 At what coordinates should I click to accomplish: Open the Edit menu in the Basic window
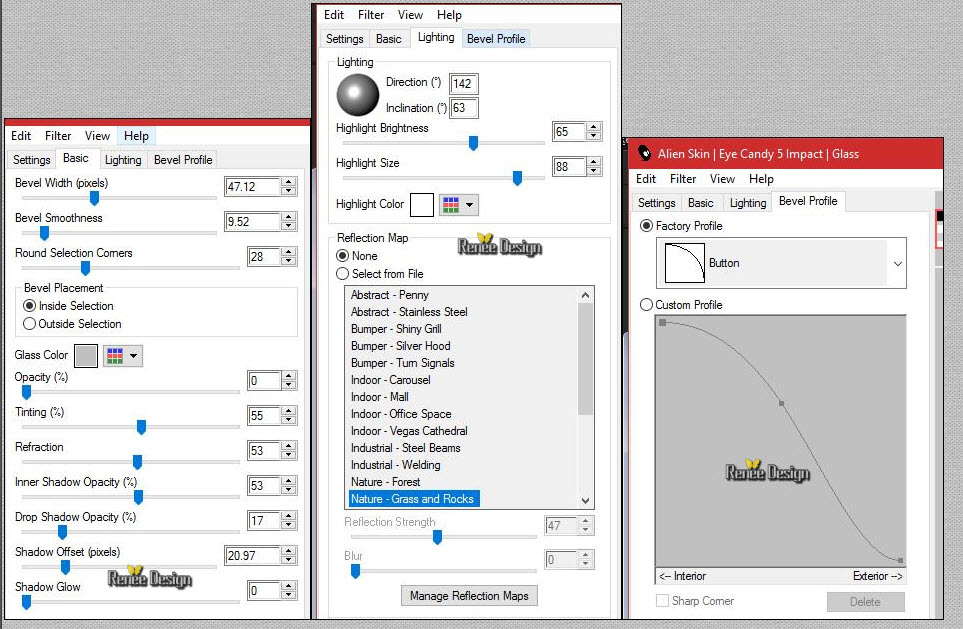pyautogui.click(x=20, y=136)
